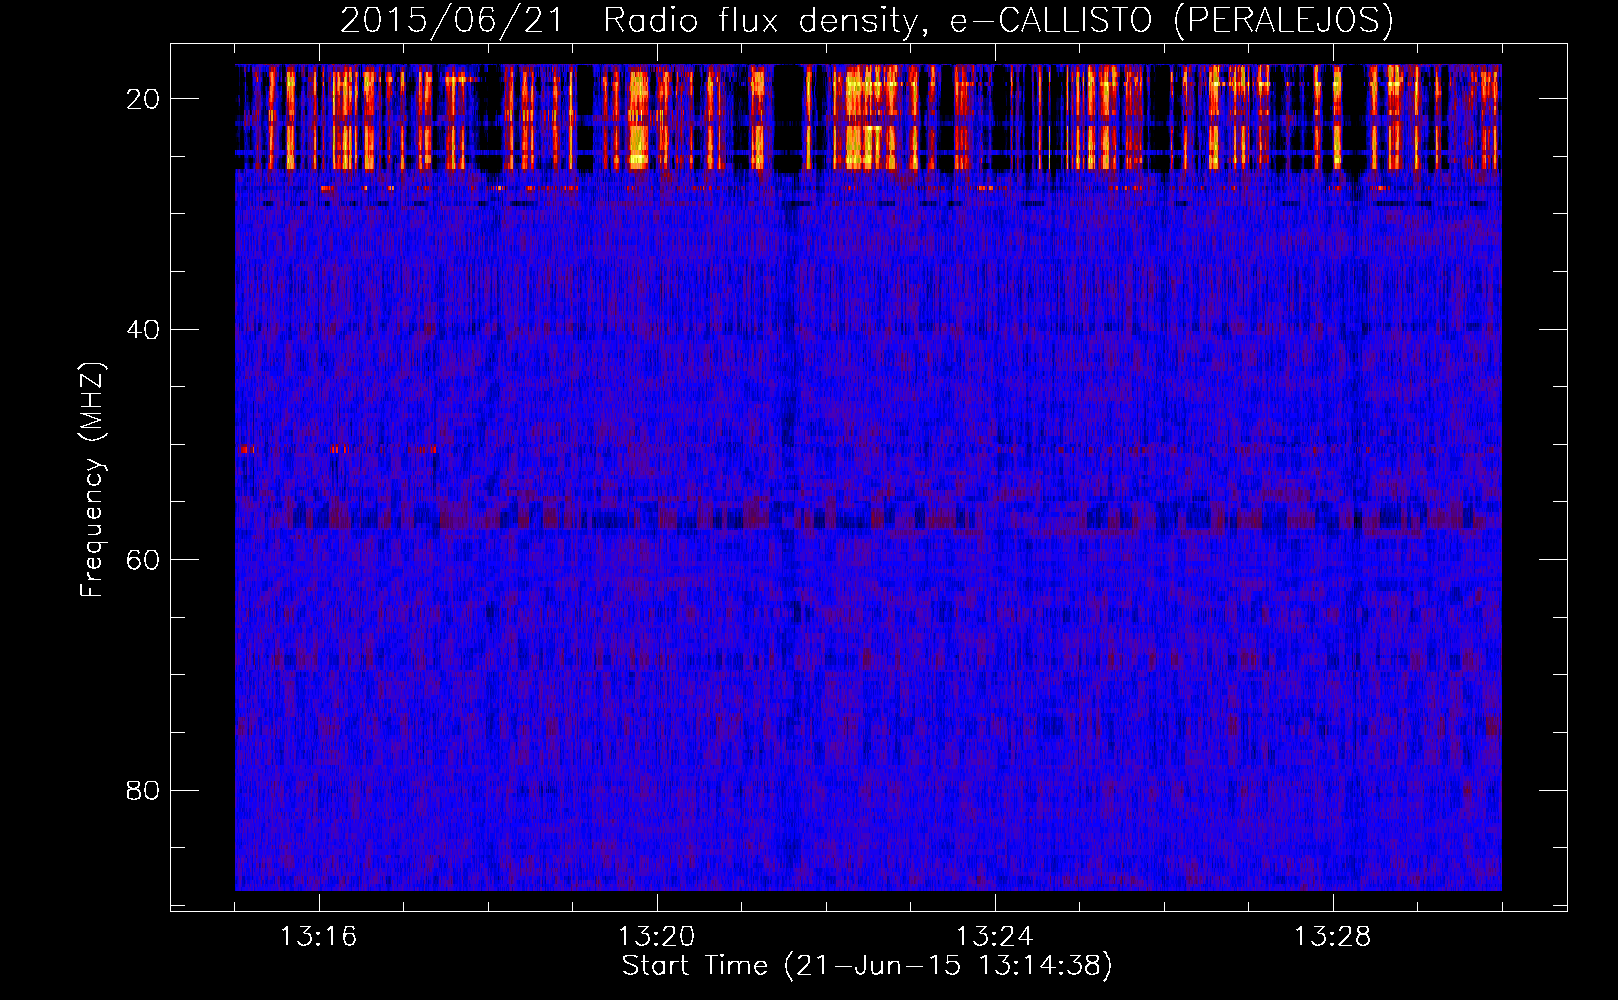Click the Frequency (MHZ) axis label
This screenshot has height=1000, width=1618.
coord(92,480)
